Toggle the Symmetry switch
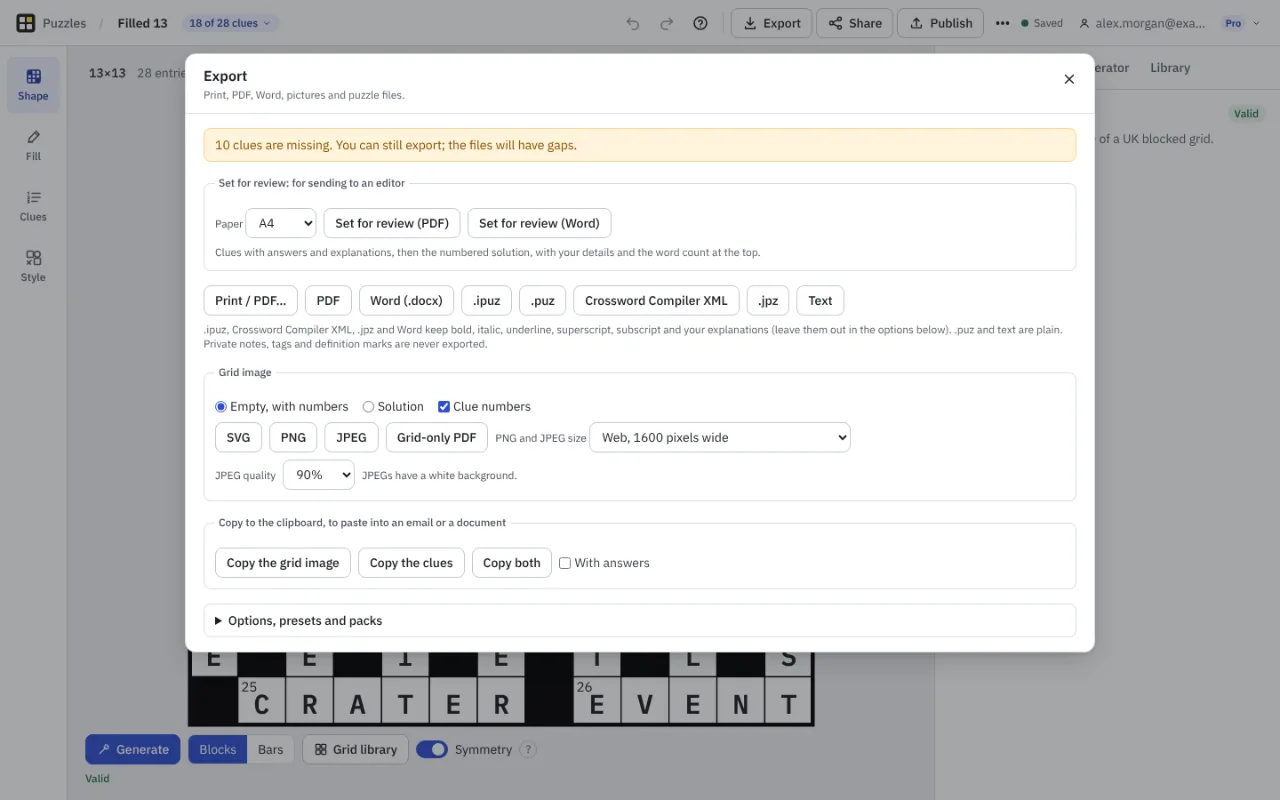Screen dimensions: 1280x800 432,749
